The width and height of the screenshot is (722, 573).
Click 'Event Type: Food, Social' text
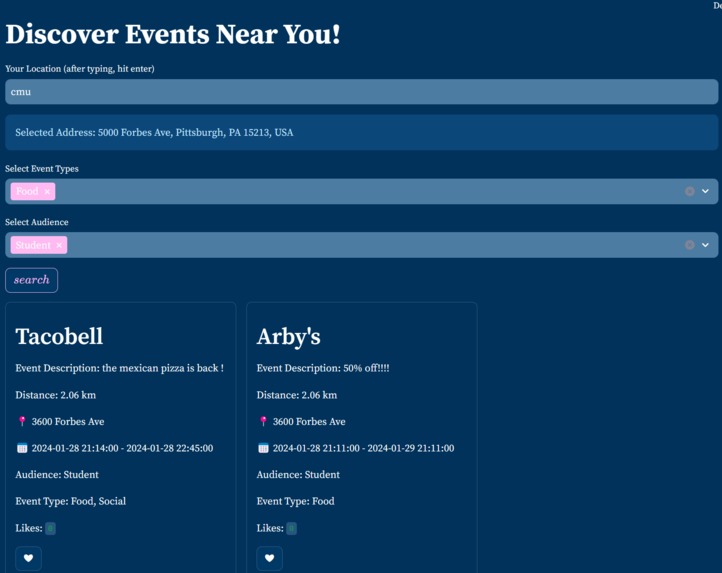point(70,501)
